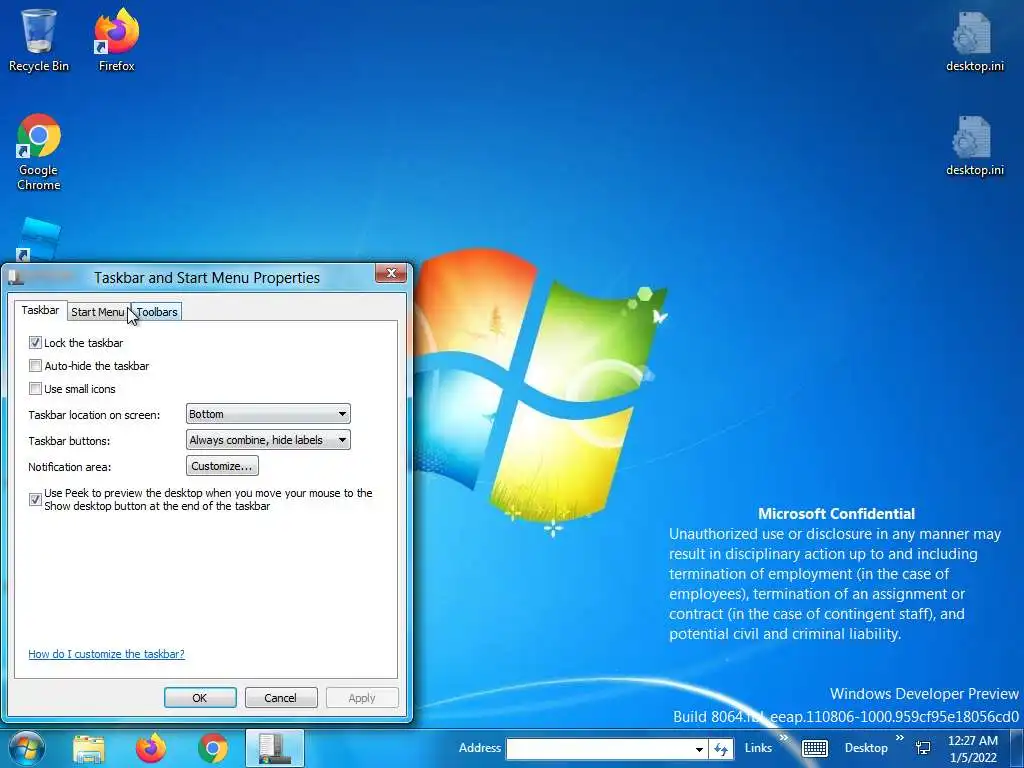This screenshot has height=768, width=1024.
Task: Switch to the Taskbar tab
Action: coord(40,310)
